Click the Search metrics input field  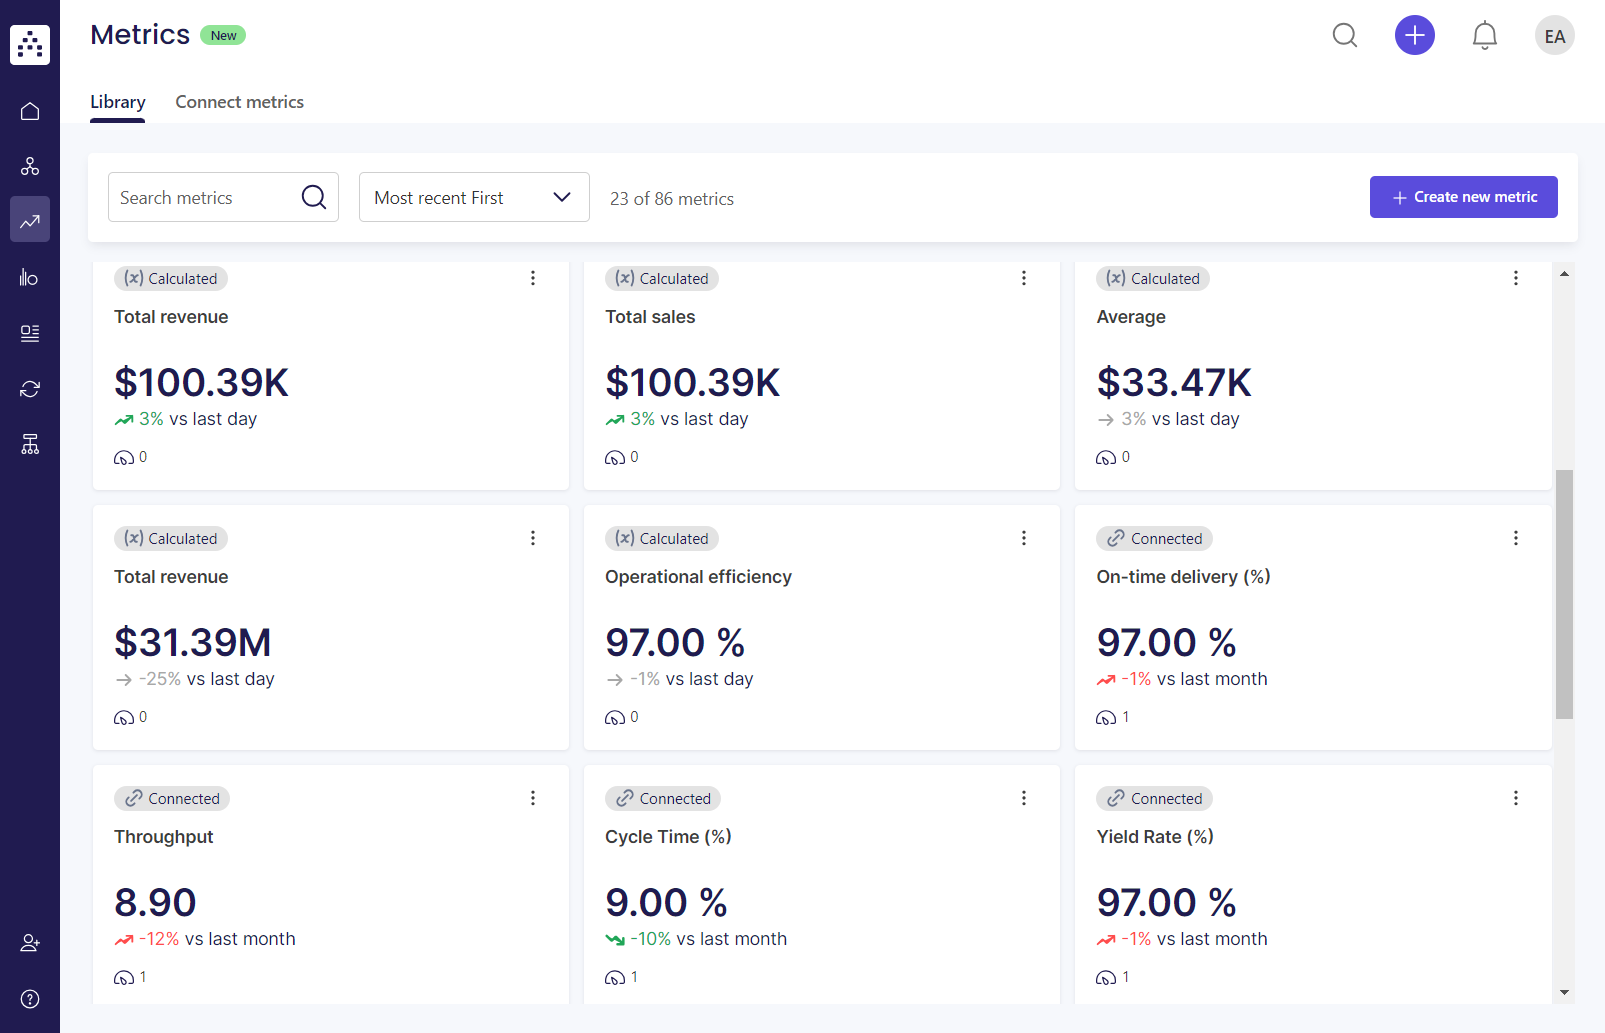click(205, 197)
